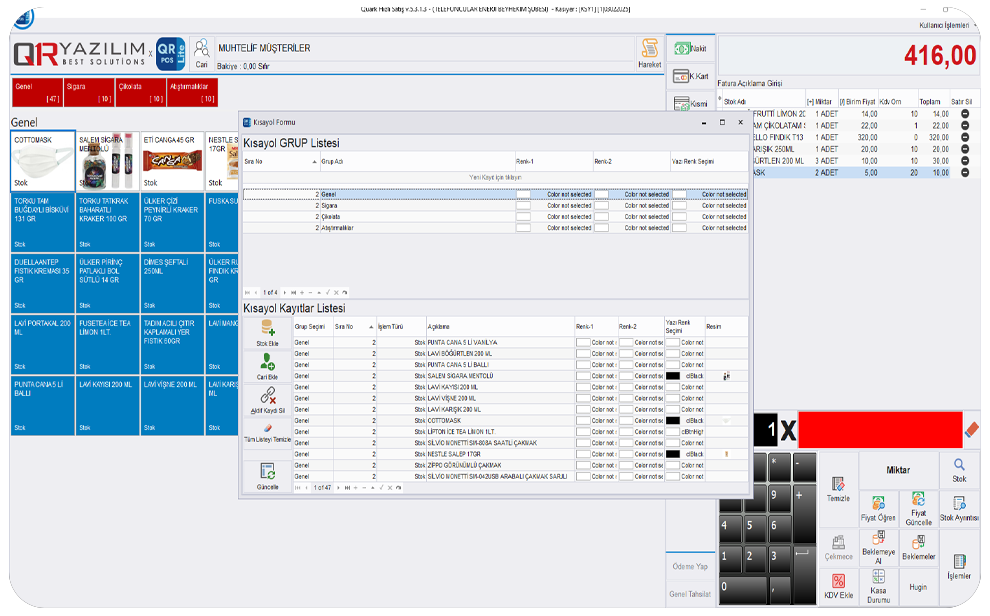Remove the FRUTTI LIMON row with minus icon

(x=965, y=114)
